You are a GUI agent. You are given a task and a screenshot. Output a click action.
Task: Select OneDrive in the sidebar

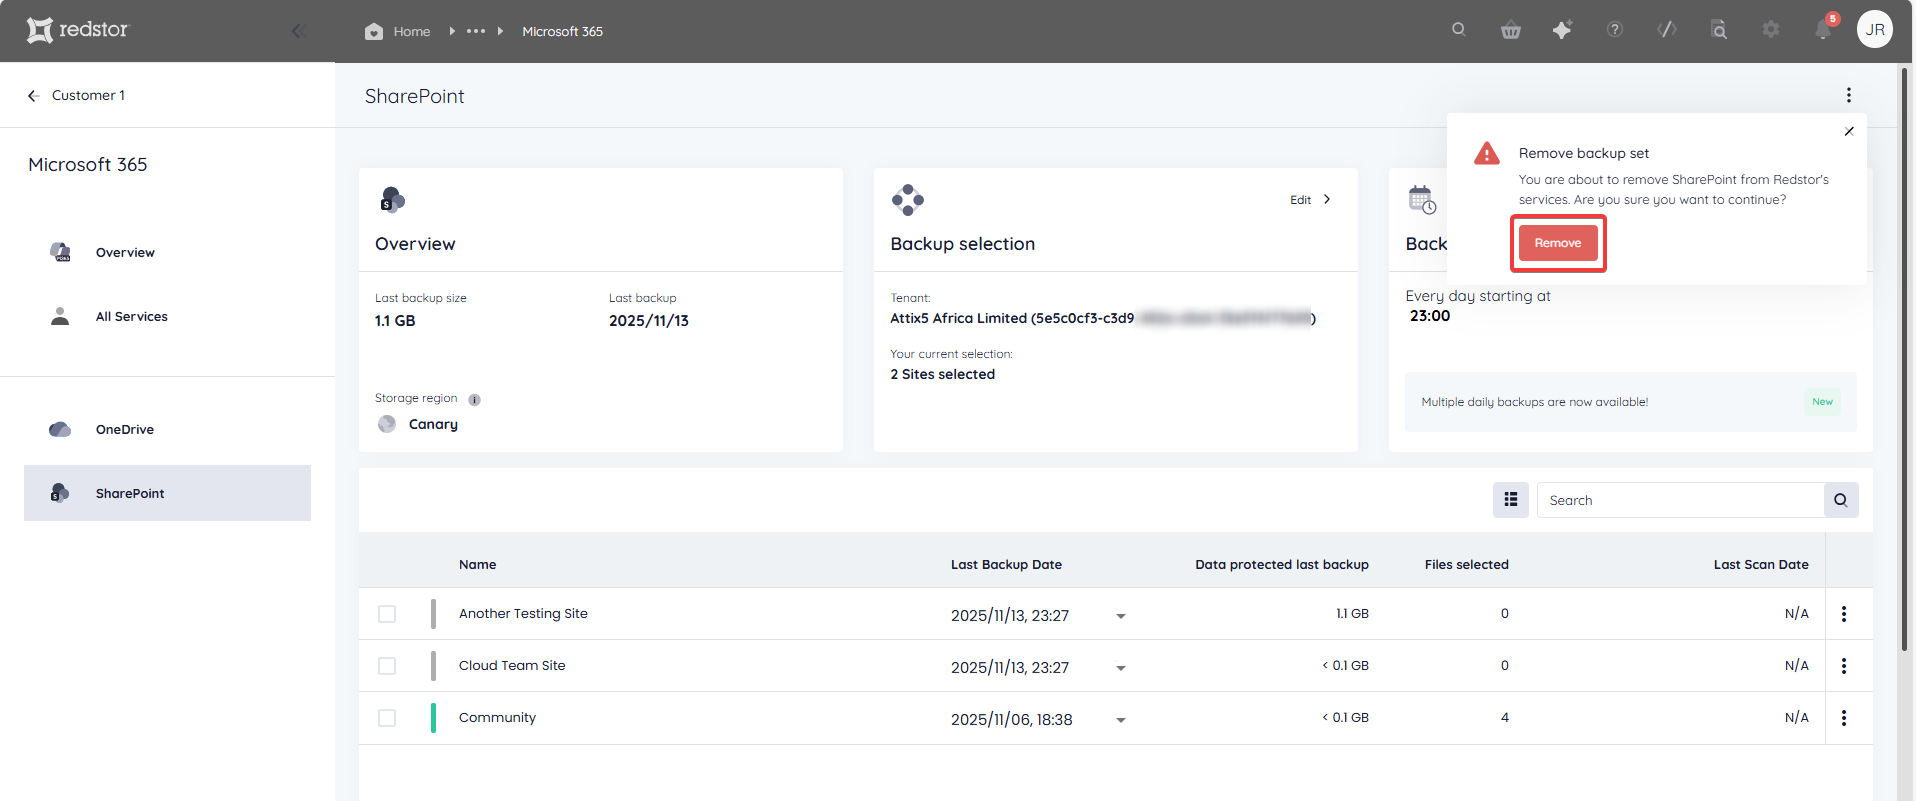click(x=167, y=429)
